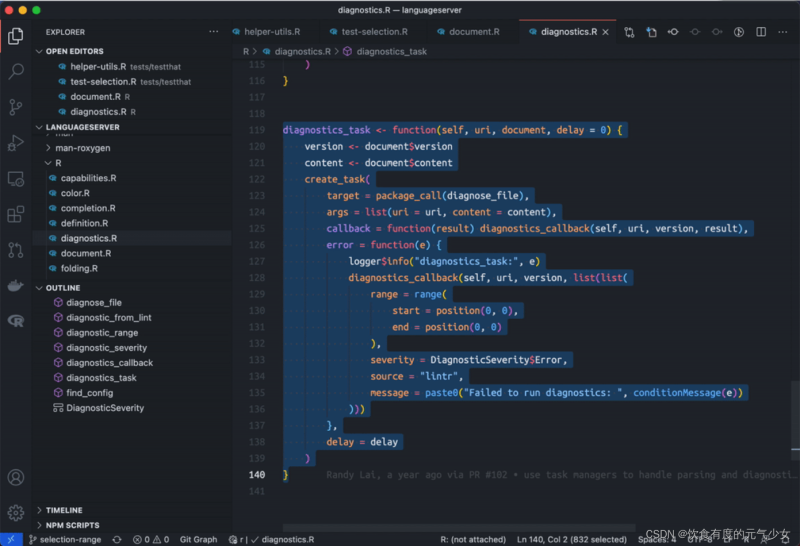Open the Run and Debug view

point(16,143)
